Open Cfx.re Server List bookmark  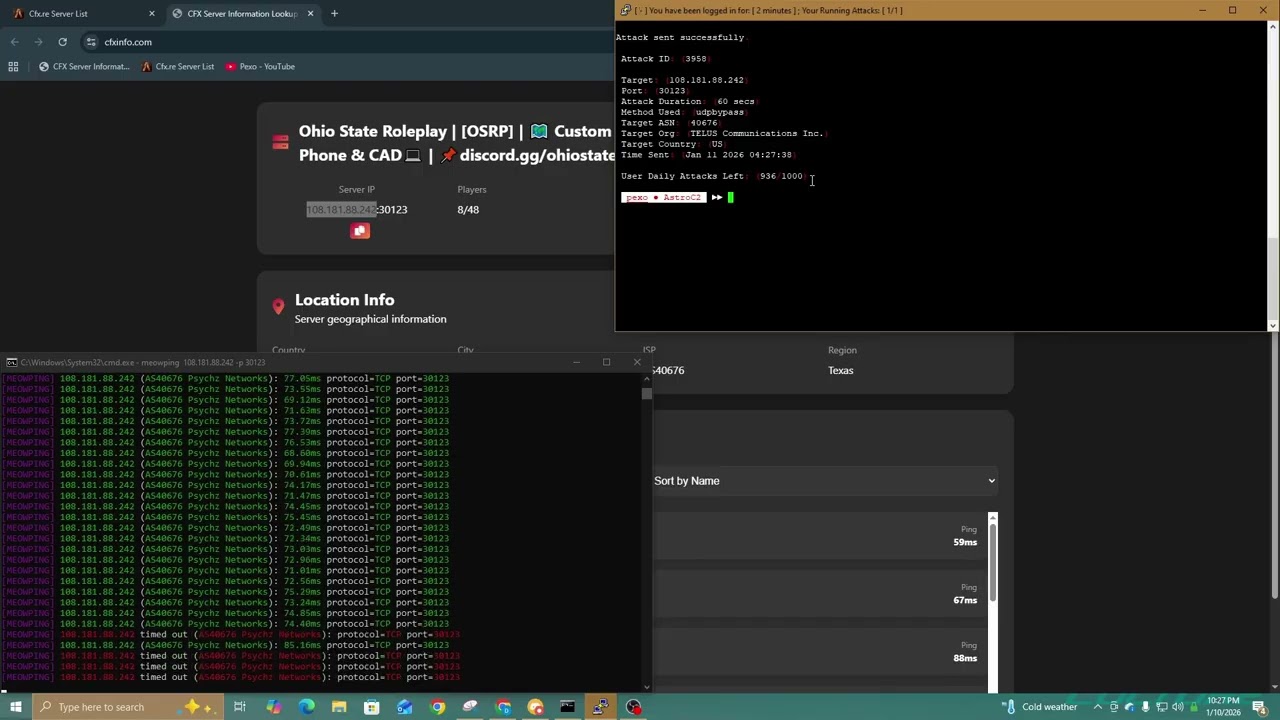tap(178, 66)
